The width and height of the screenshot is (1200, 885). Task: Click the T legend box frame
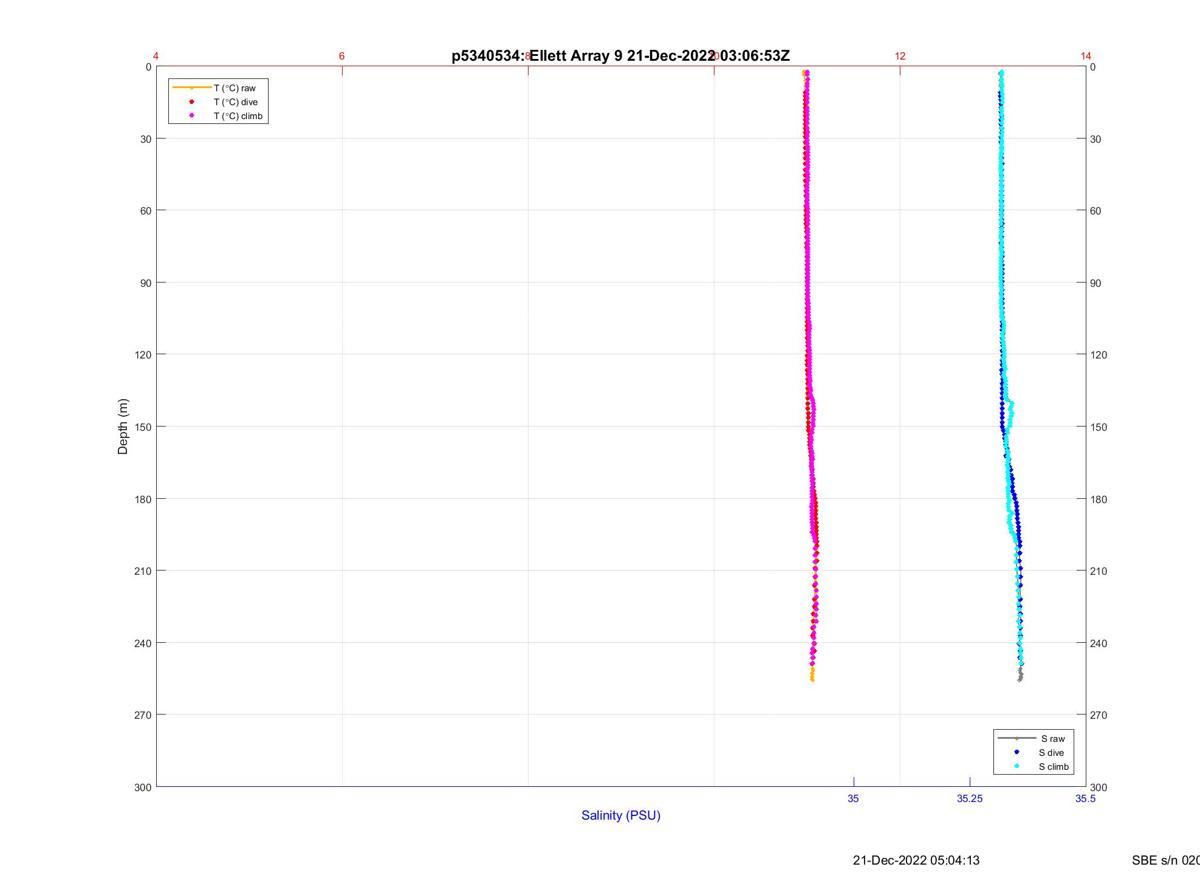(x=218, y=102)
